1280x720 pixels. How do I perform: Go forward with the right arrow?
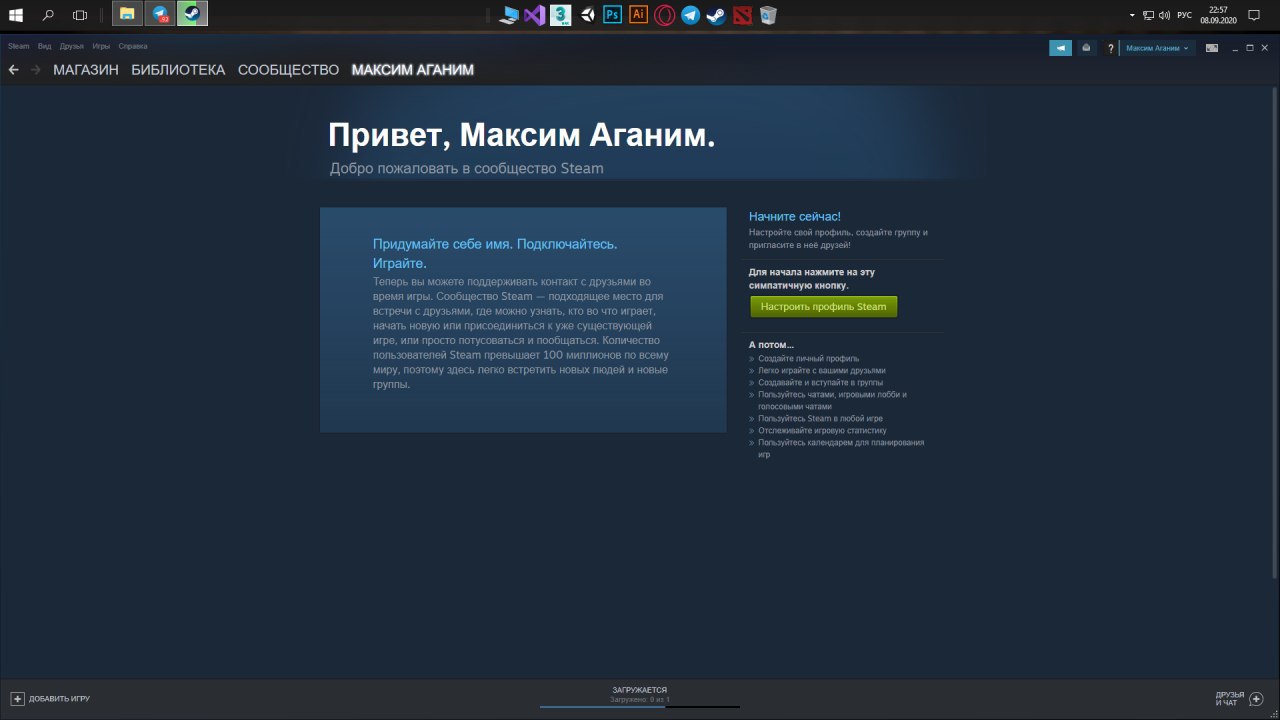[x=36, y=70]
